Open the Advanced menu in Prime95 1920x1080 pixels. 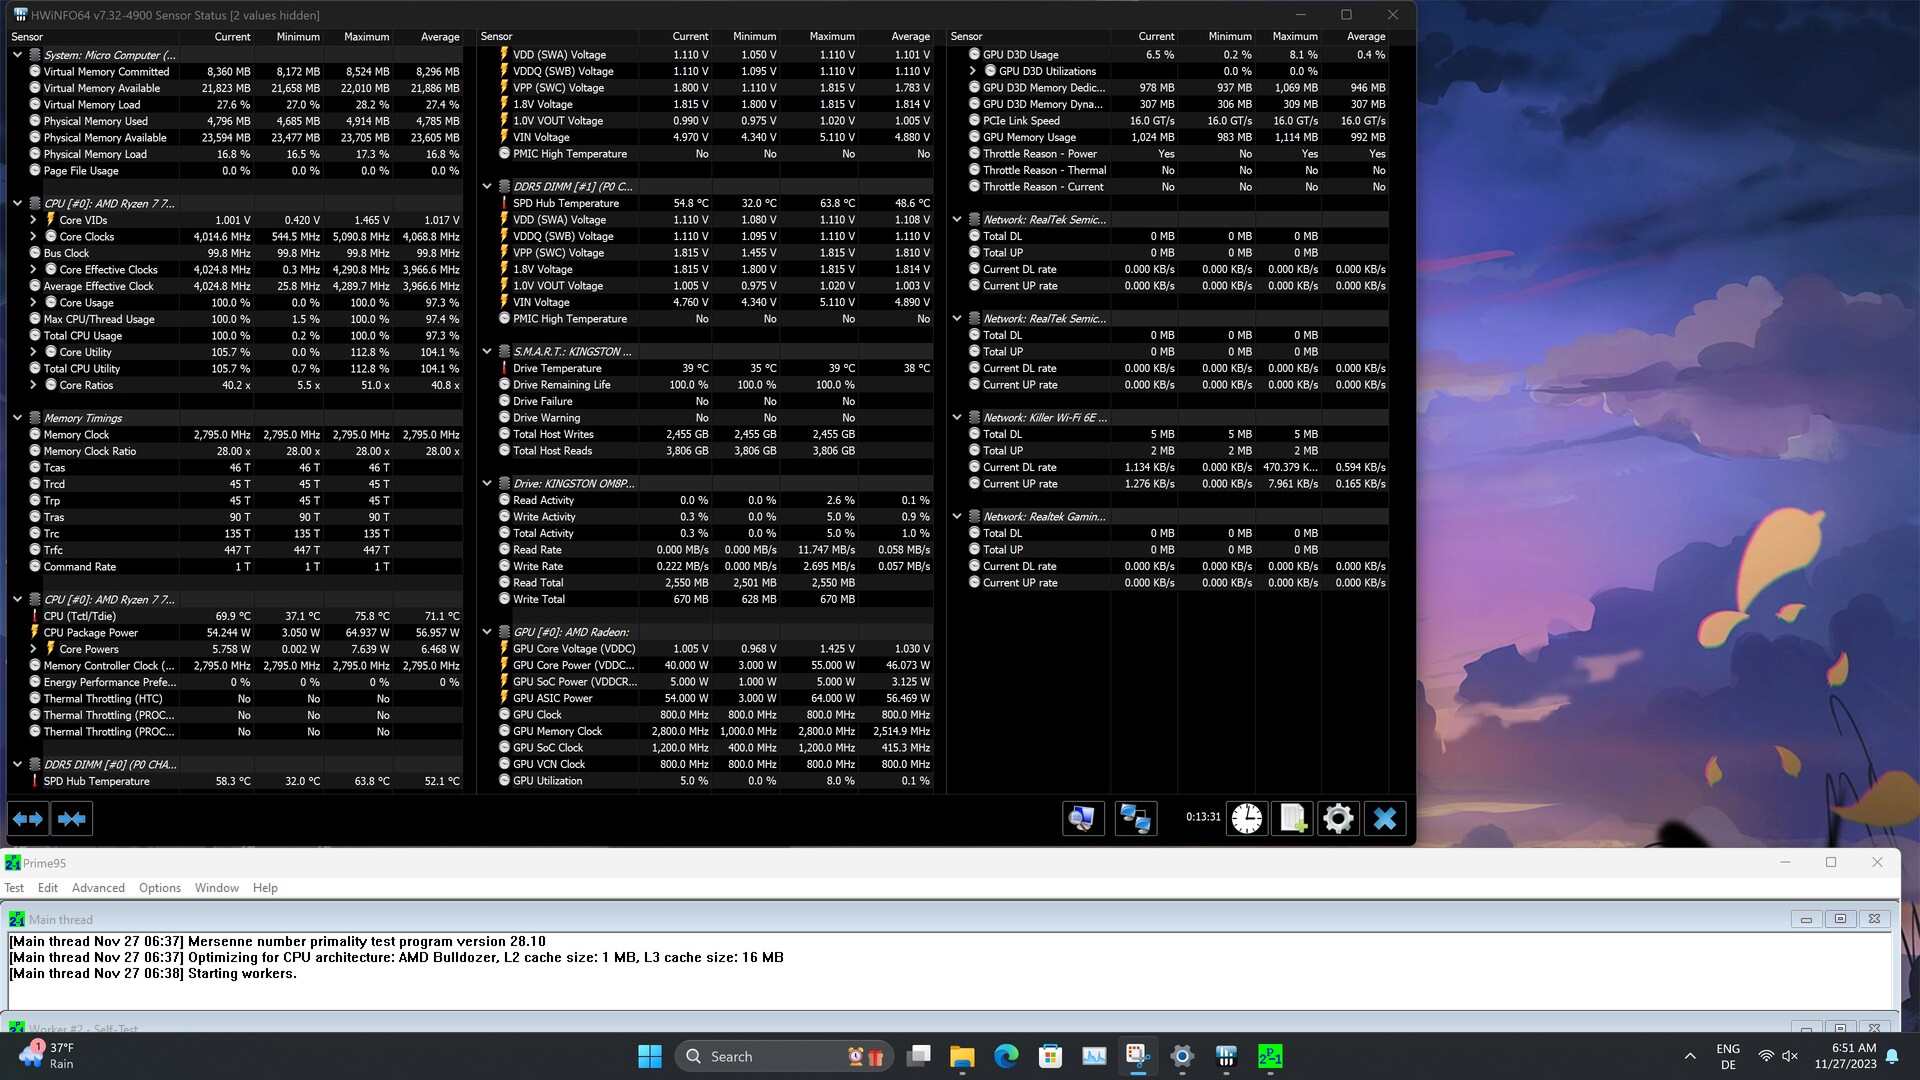(x=98, y=888)
